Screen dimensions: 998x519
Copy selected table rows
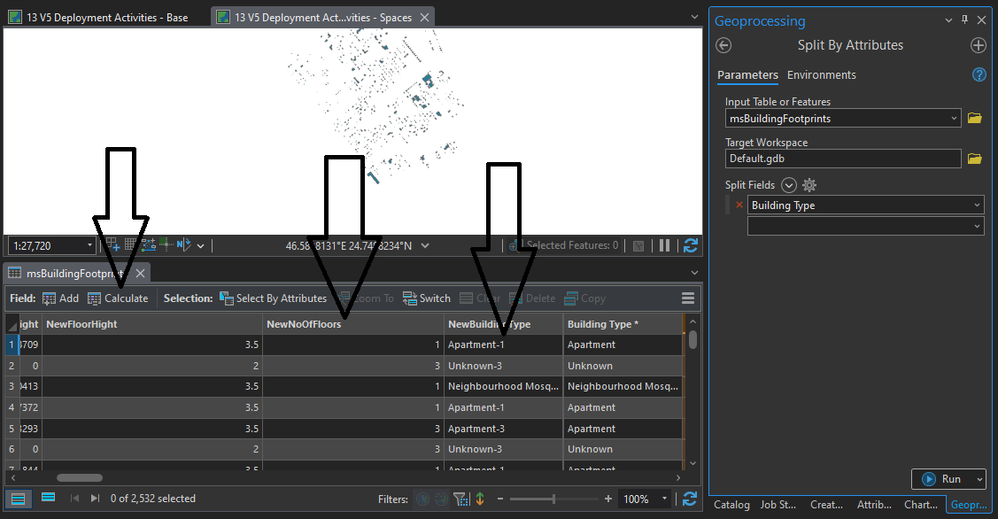tap(585, 298)
